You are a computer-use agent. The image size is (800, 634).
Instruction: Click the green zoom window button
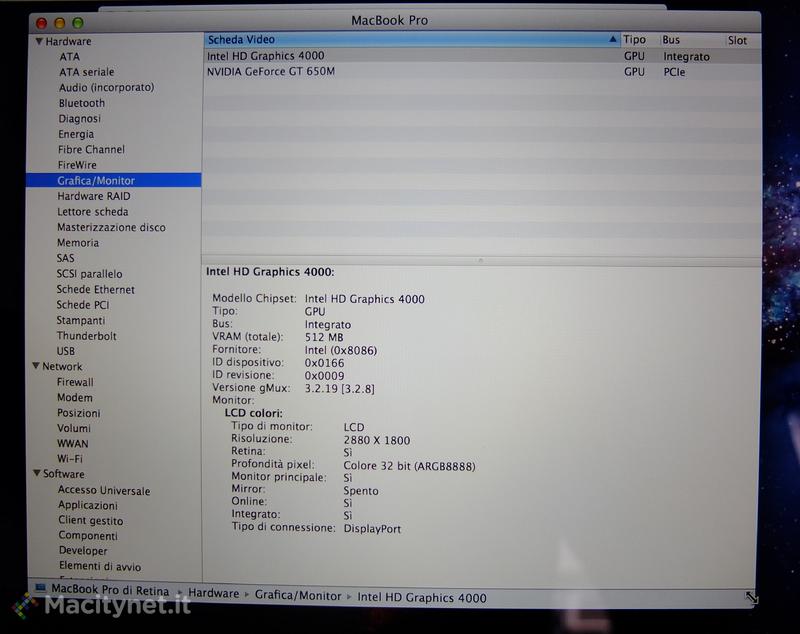78,23
